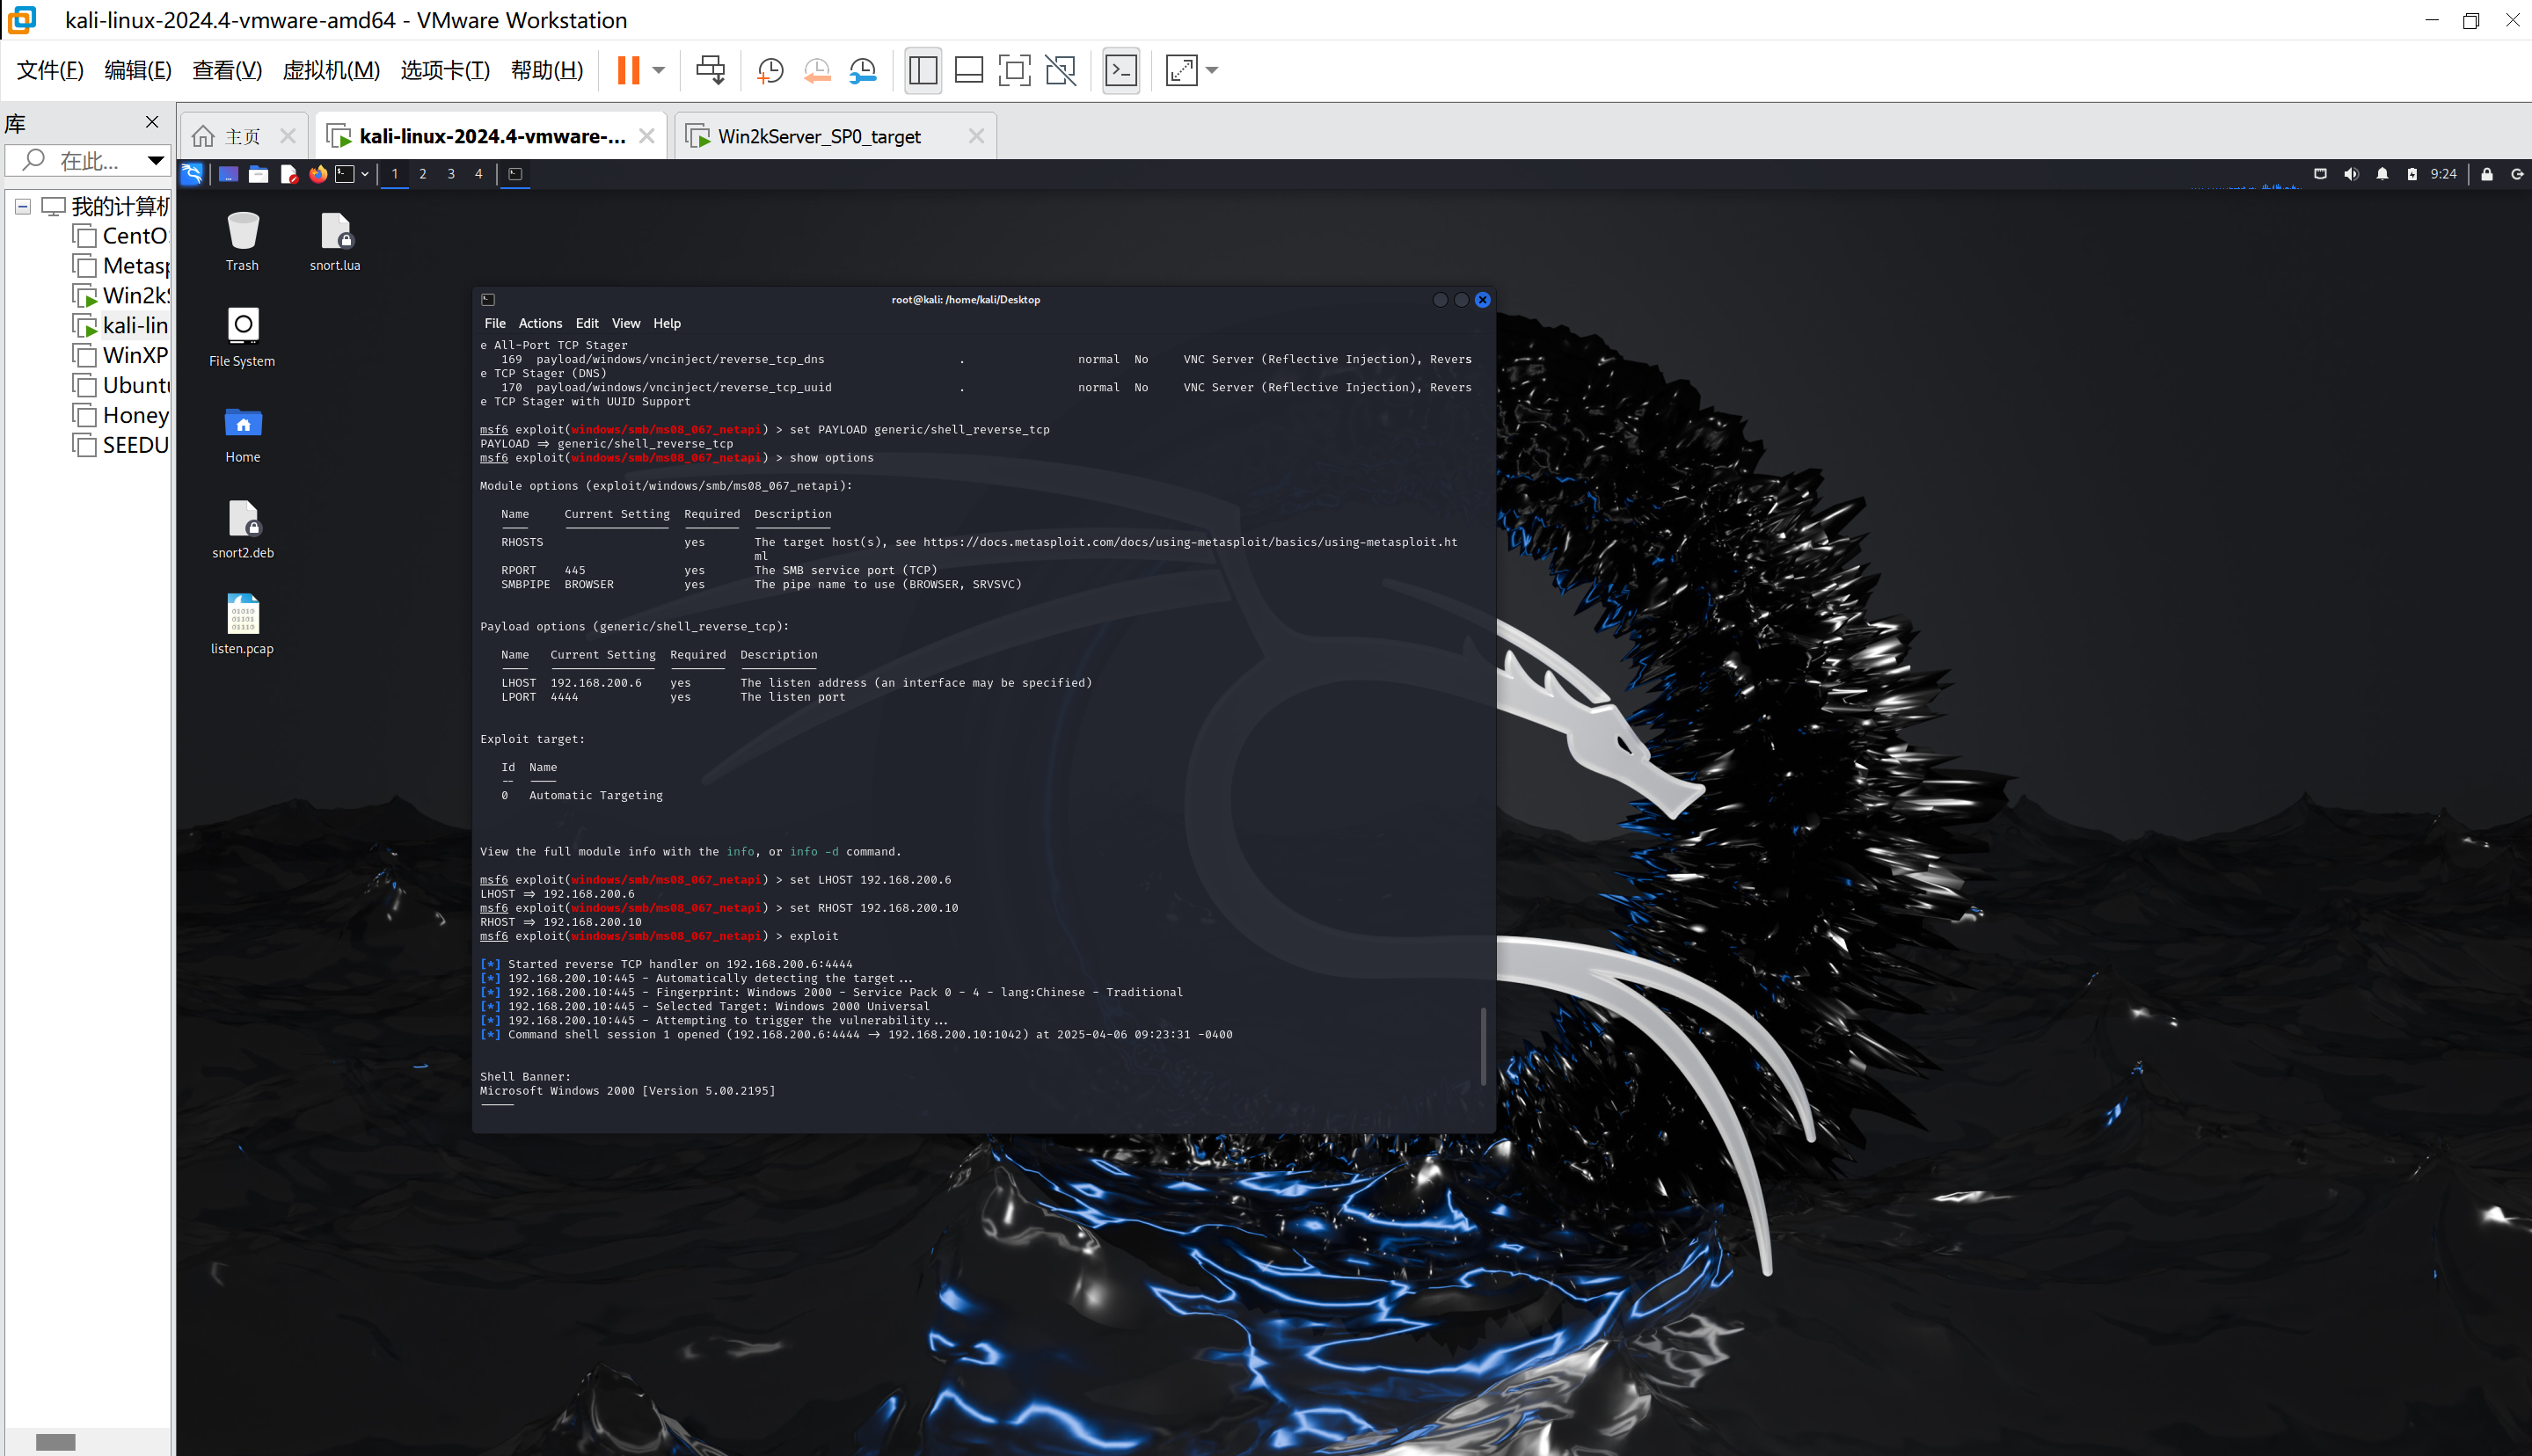The height and width of the screenshot is (1456, 2532).
Task: Send Ctrl+Alt+Del to the virtual machine
Action: coord(710,70)
